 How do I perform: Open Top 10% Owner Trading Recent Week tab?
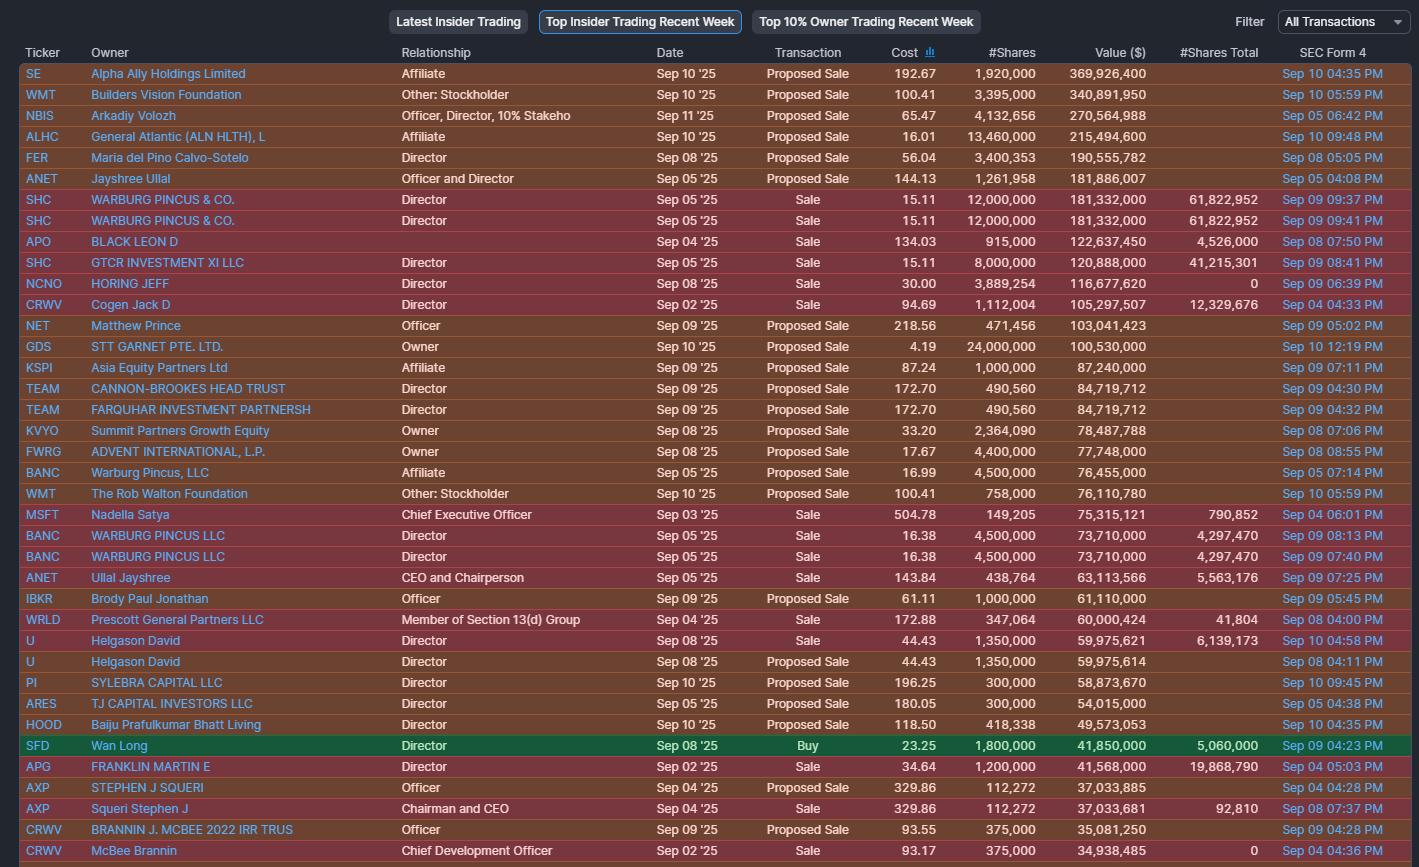866,22
